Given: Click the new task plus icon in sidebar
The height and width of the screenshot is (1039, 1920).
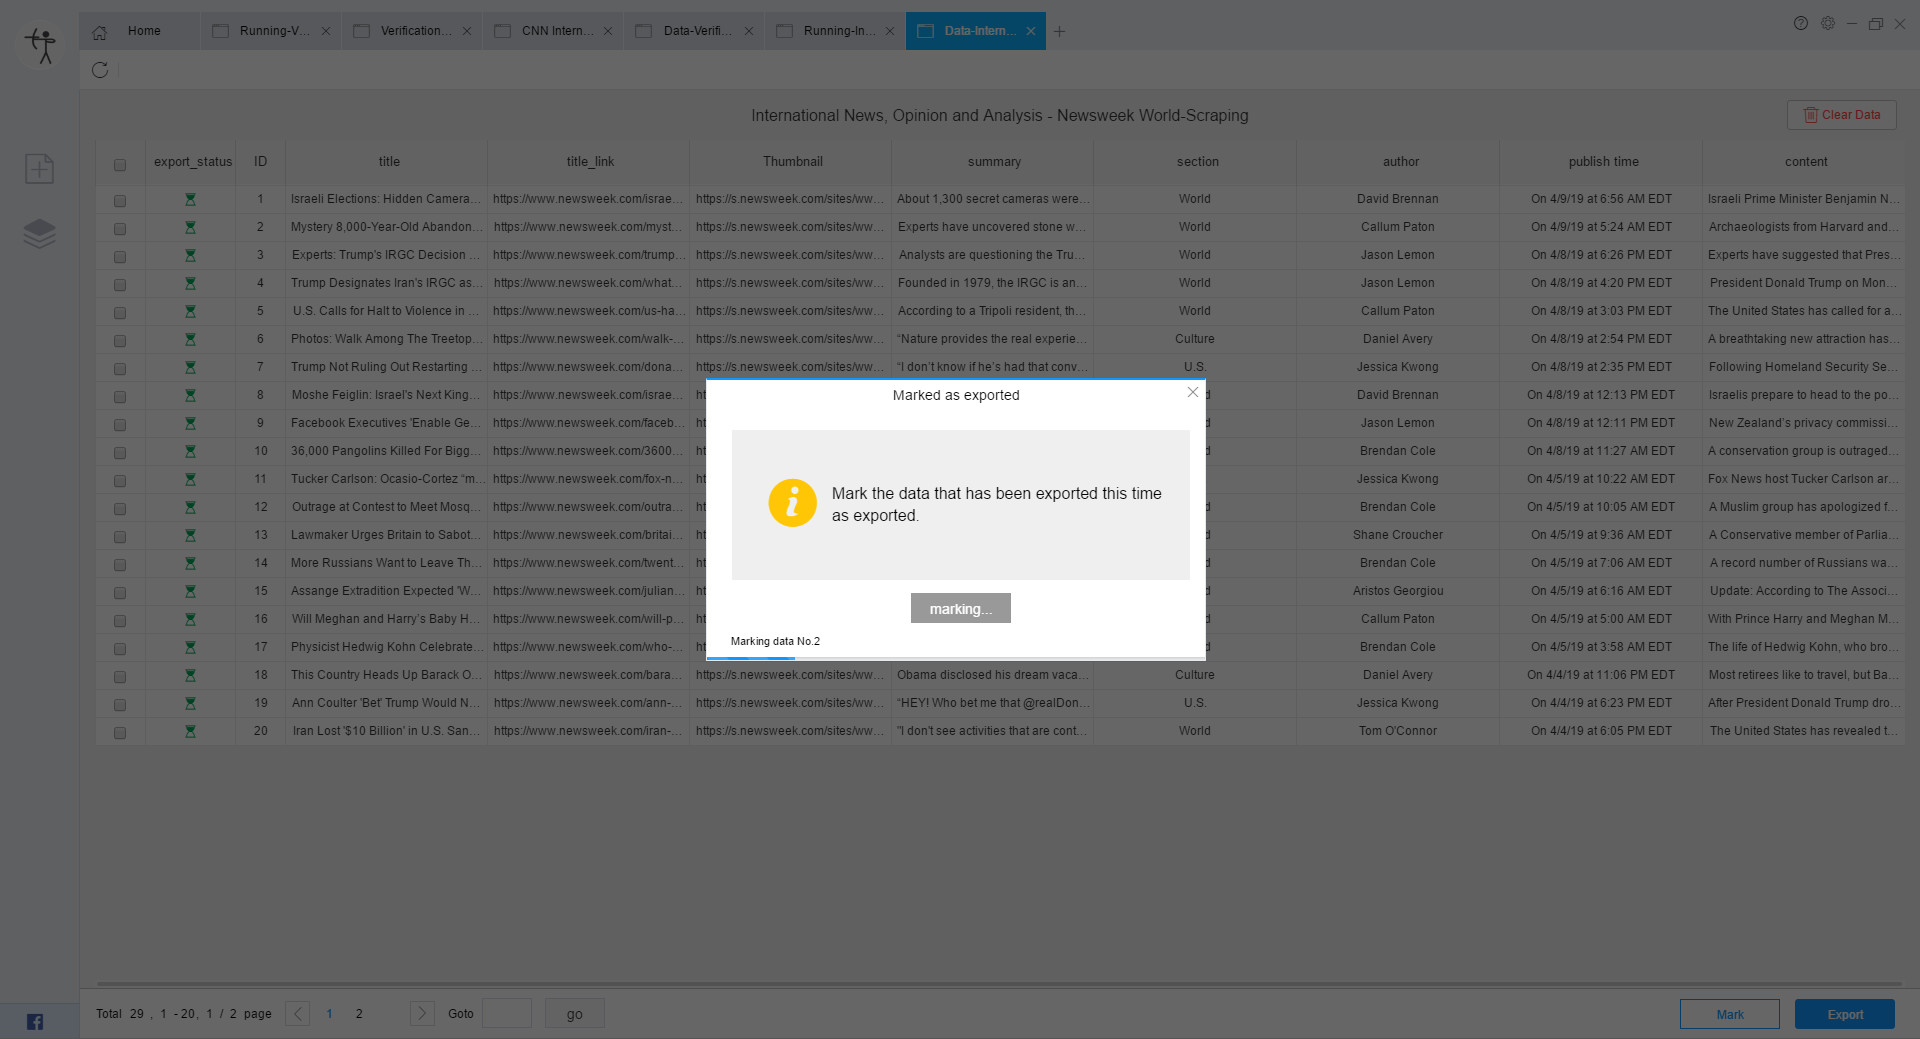Looking at the screenshot, I should pos(39,169).
